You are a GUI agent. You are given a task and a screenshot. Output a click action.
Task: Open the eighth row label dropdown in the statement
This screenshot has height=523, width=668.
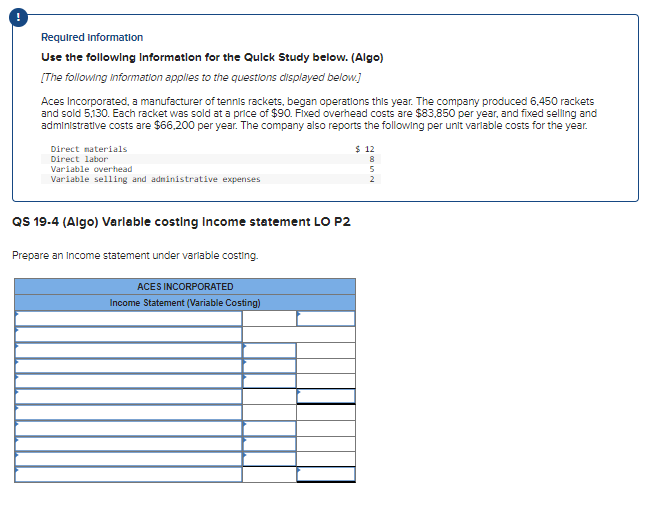tap(129, 428)
